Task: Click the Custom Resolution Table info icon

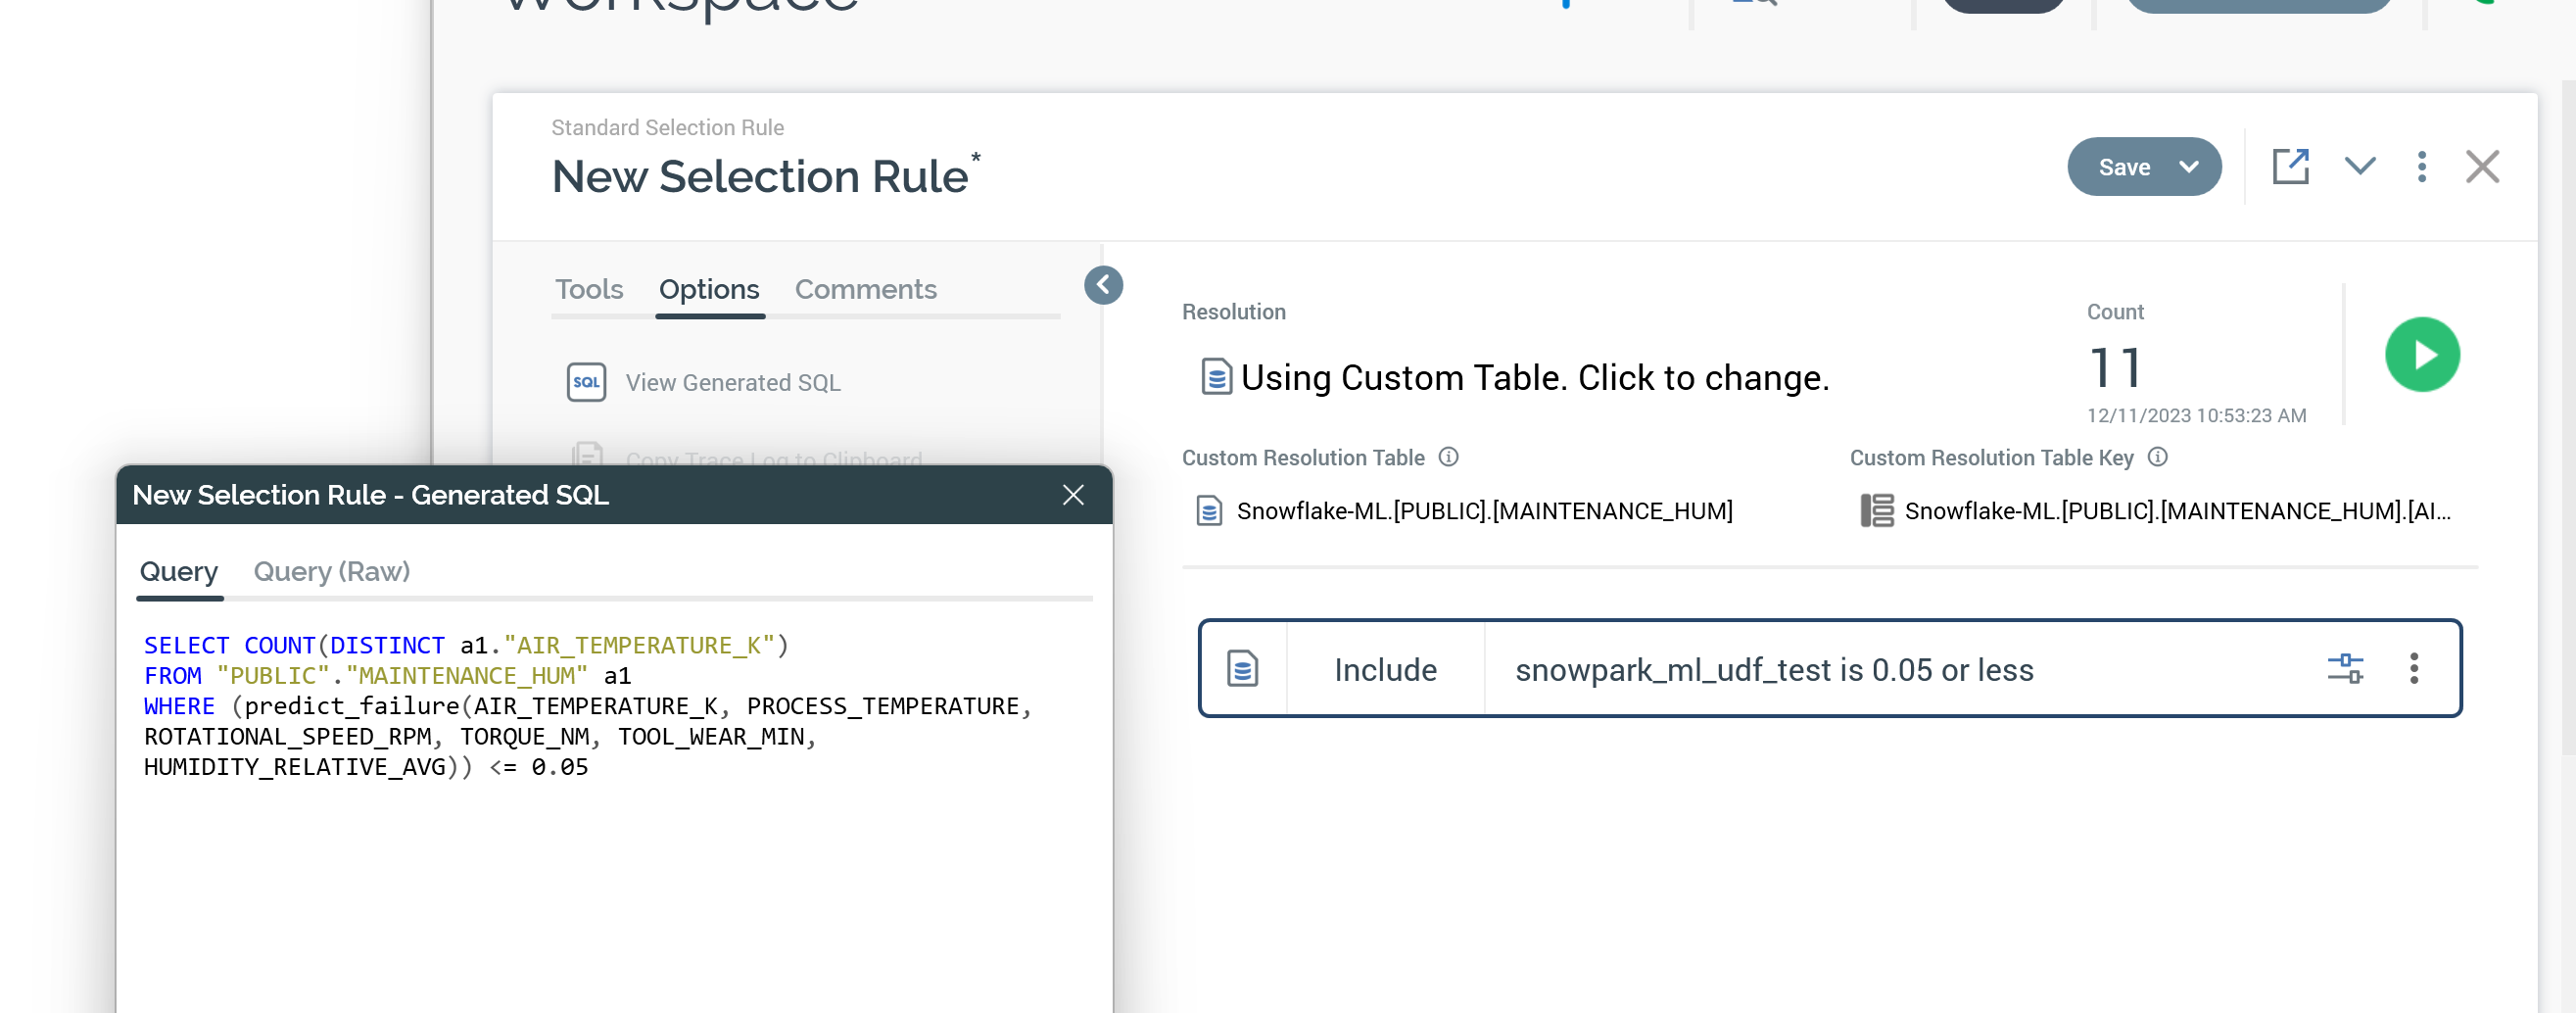Action: [x=1448, y=457]
